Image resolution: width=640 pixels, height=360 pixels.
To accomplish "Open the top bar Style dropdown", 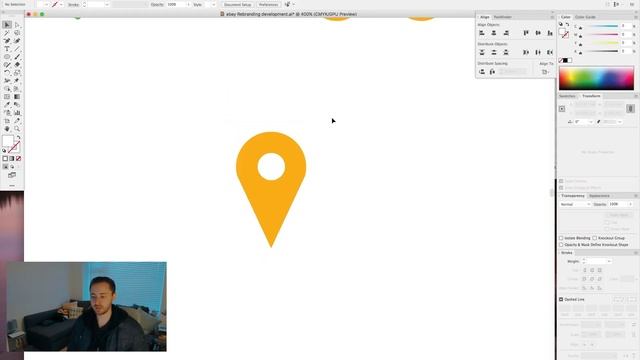I will [213, 4].
